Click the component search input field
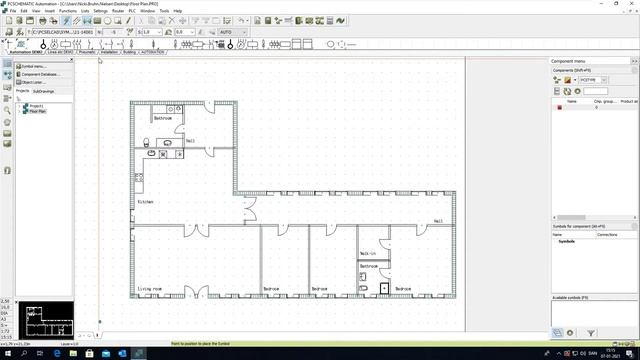The height and width of the screenshot is (360, 640). [595, 91]
